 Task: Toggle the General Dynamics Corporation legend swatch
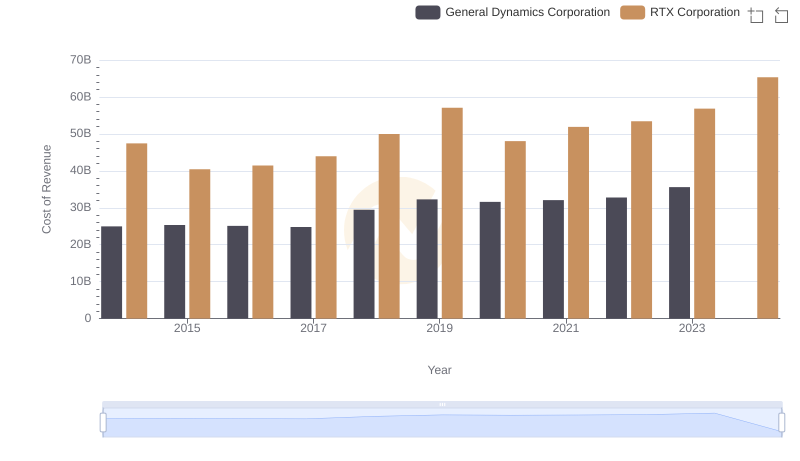tap(428, 12)
